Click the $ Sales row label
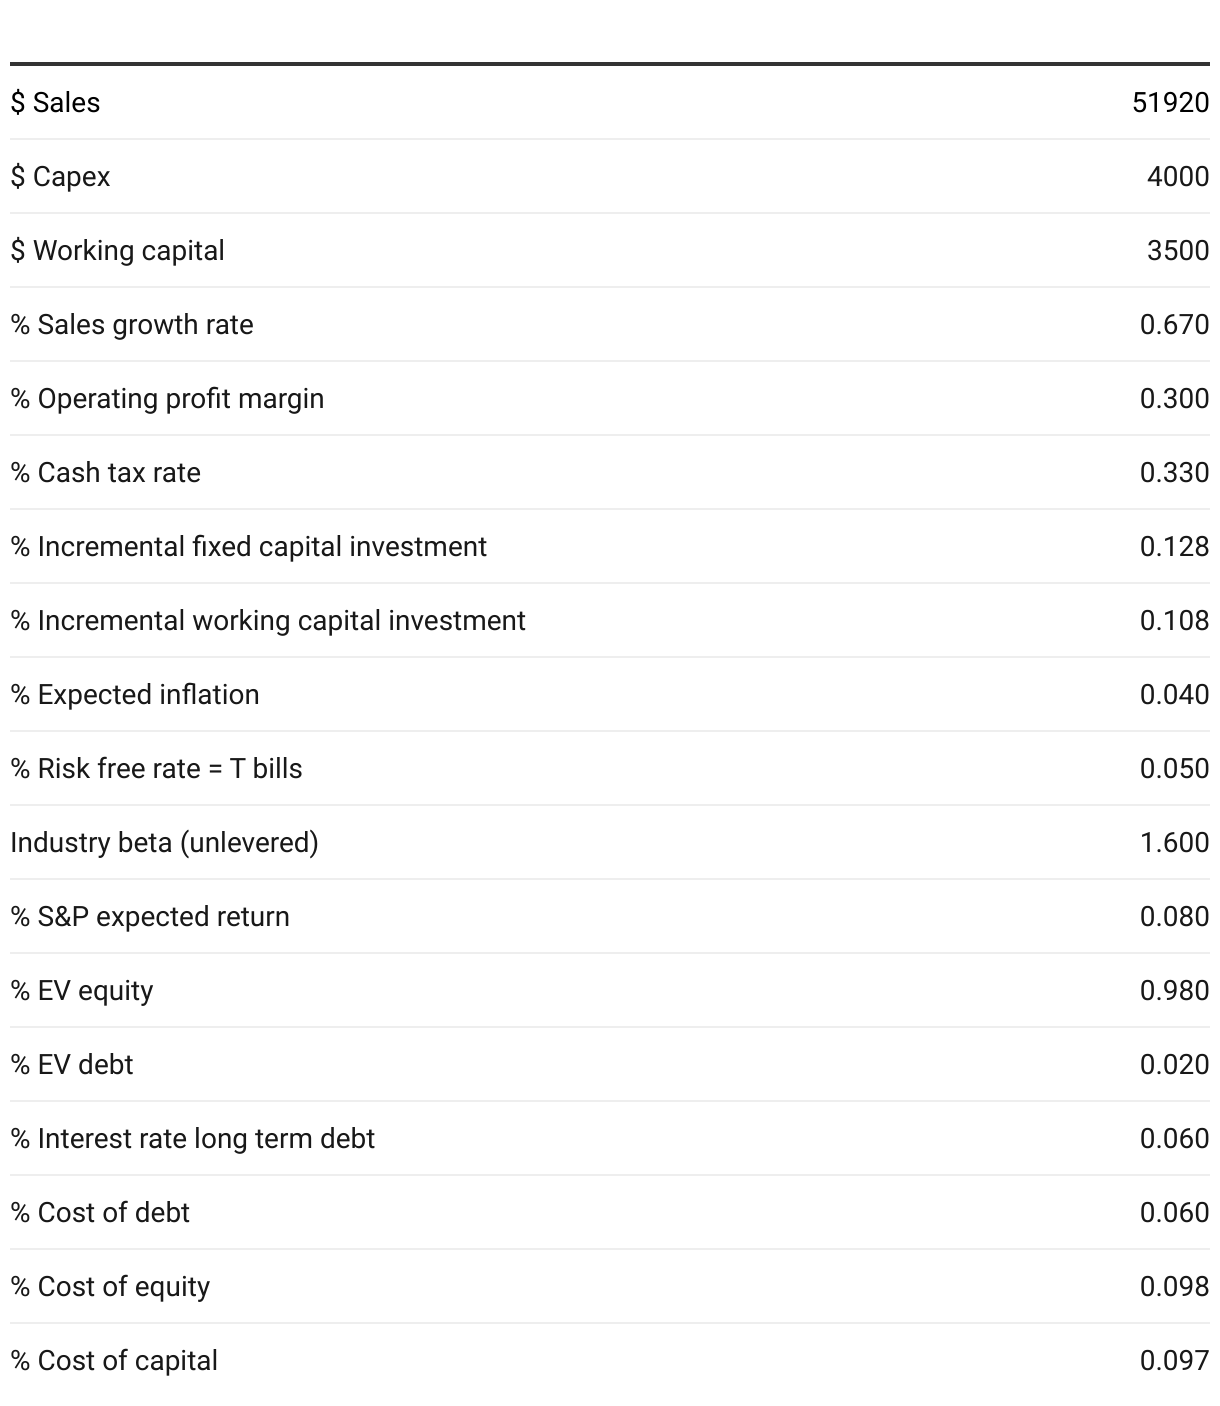The height and width of the screenshot is (1406, 1220). pyautogui.click(x=55, y=102)
